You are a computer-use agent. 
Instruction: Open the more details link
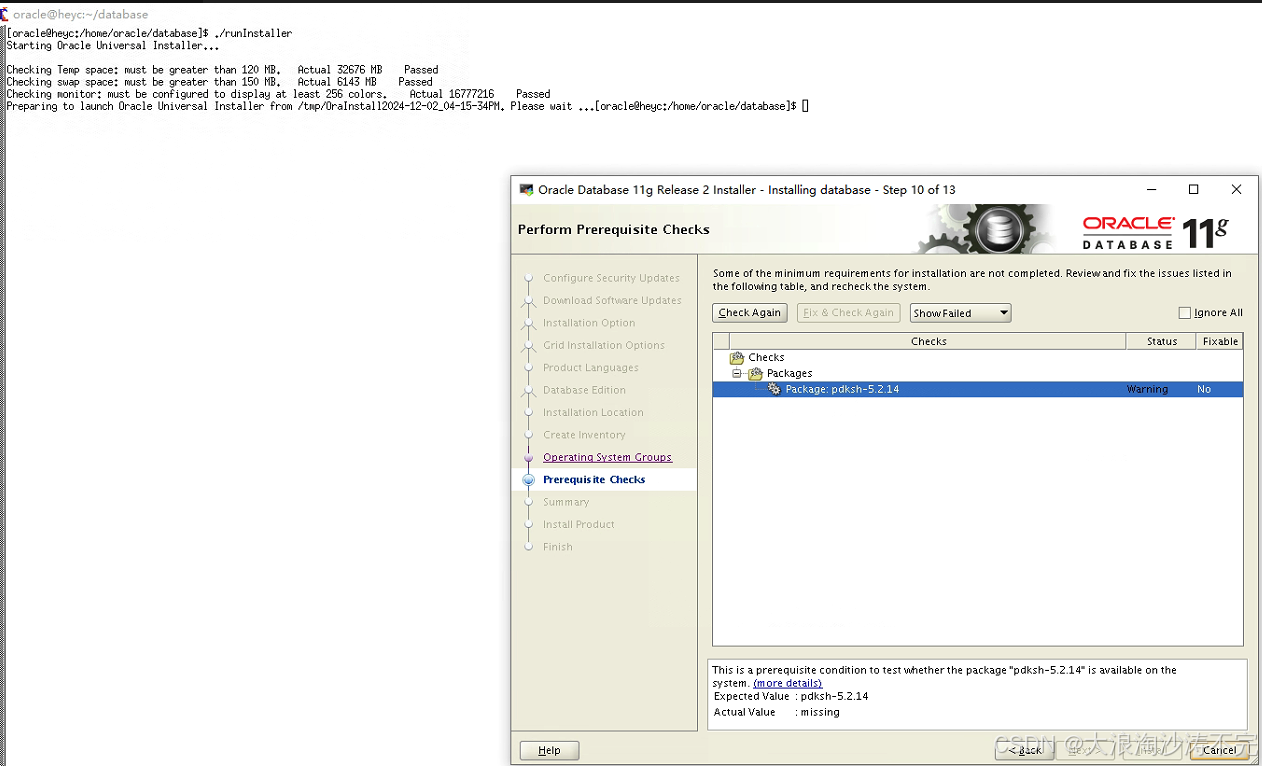pyautogui.click(x=788, y=683)
